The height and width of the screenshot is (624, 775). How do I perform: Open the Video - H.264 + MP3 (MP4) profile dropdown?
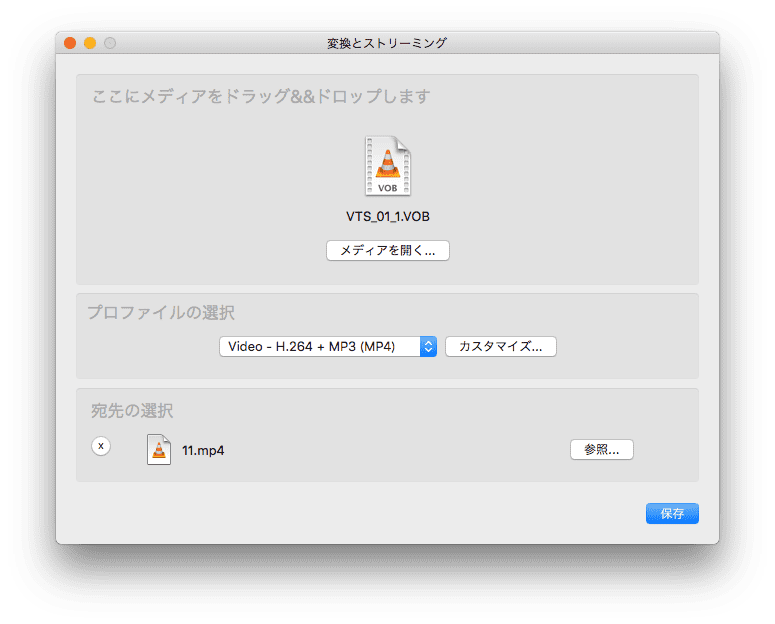click(x=328, y=347)
